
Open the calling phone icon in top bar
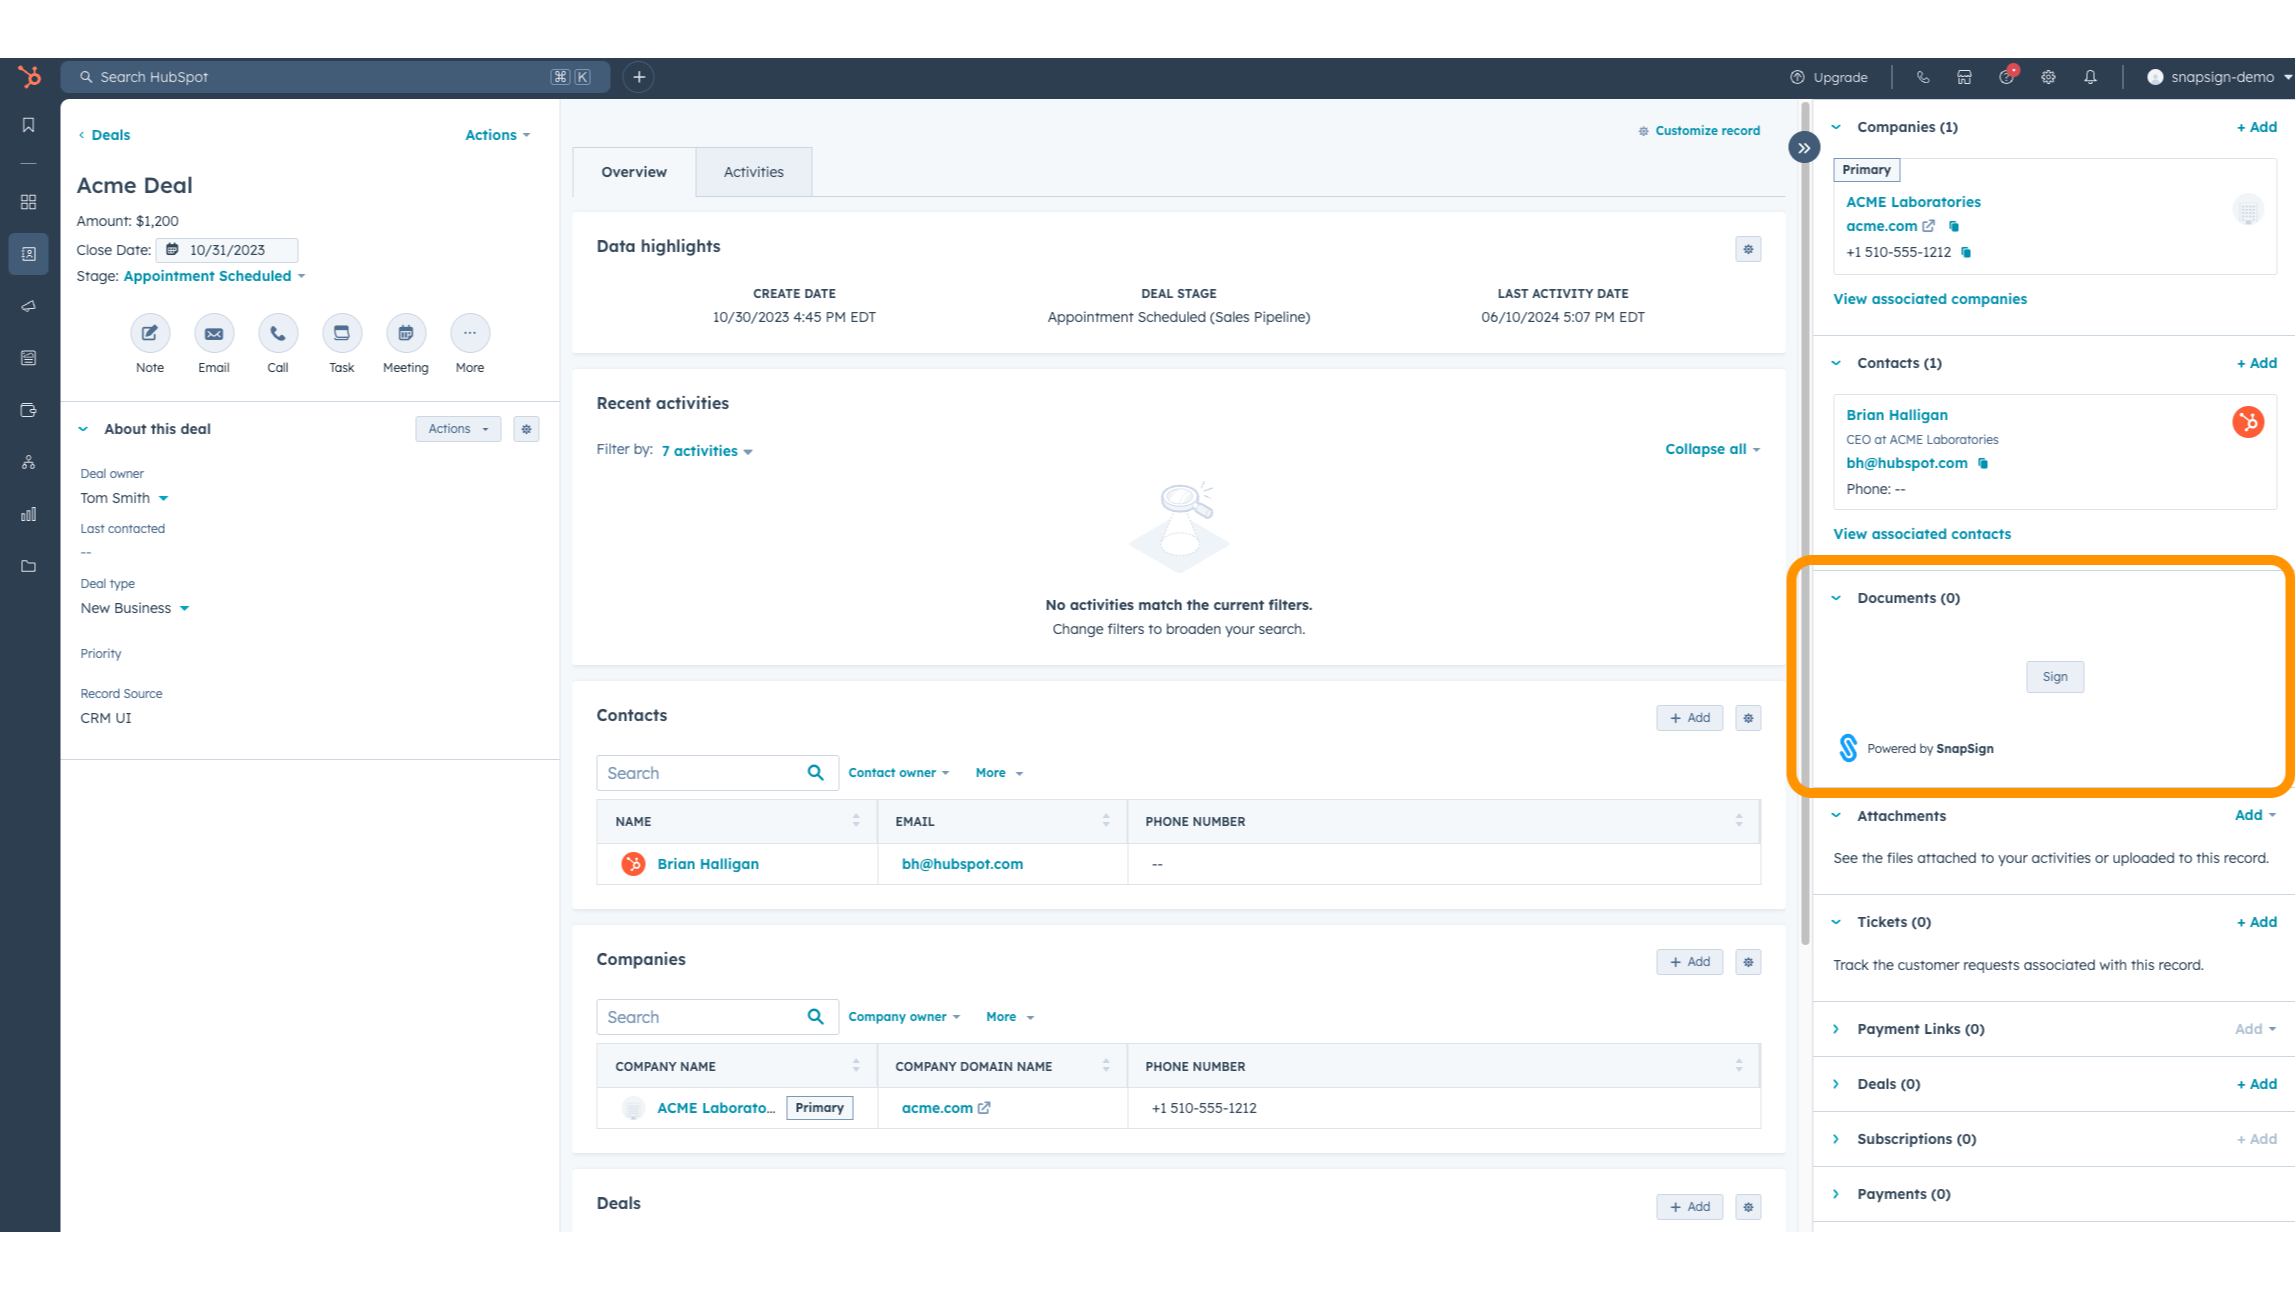pos(1922,77)
